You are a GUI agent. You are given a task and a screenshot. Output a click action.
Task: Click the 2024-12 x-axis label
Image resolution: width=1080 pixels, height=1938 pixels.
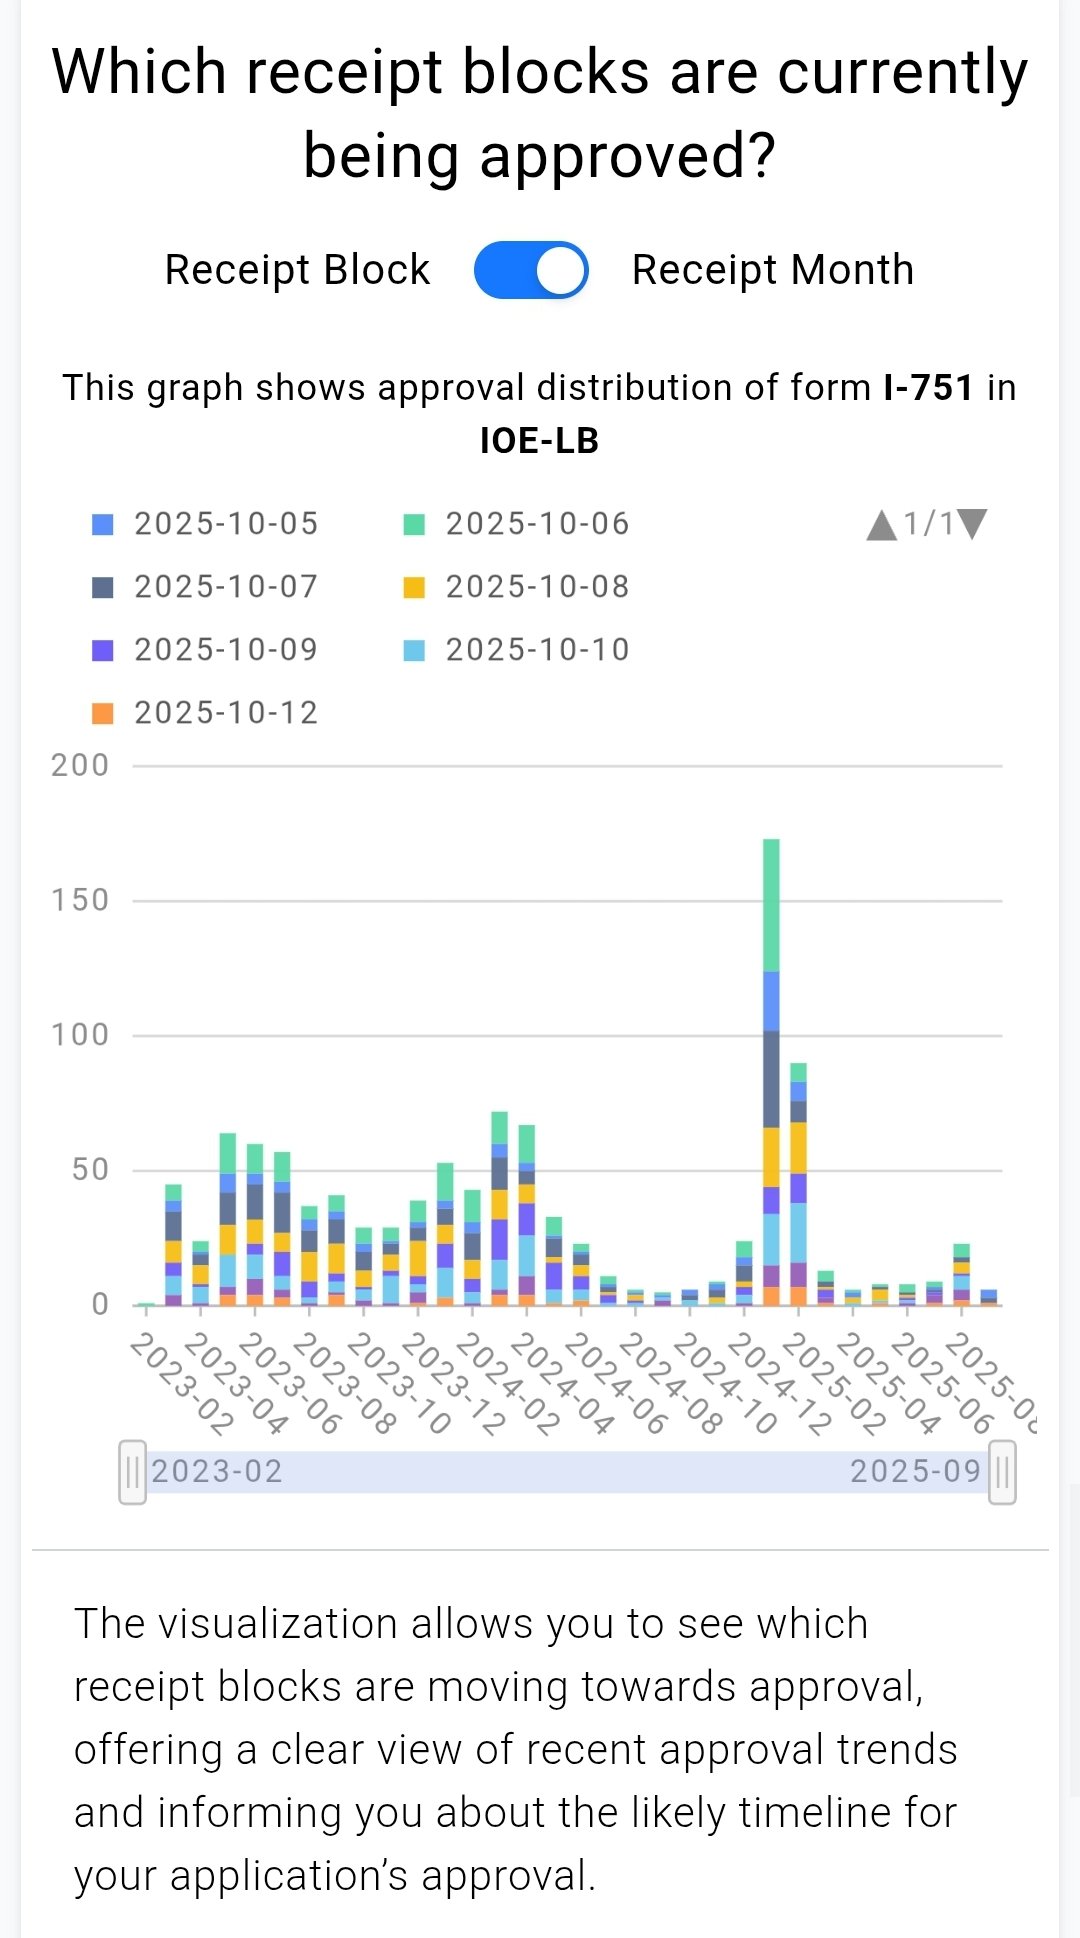778,1384
